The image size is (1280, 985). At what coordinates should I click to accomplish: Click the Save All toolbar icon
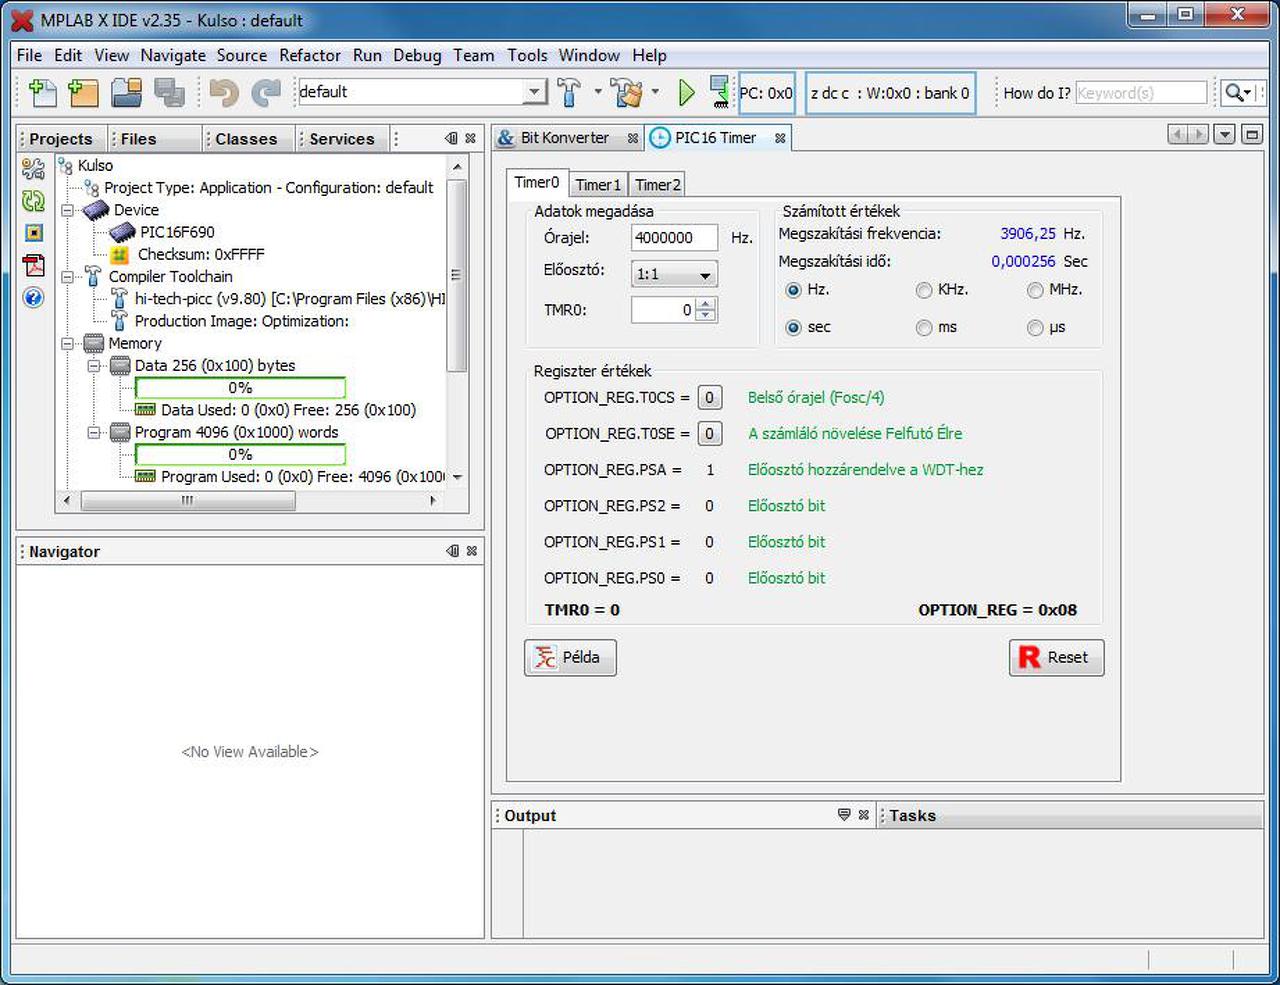169,92
